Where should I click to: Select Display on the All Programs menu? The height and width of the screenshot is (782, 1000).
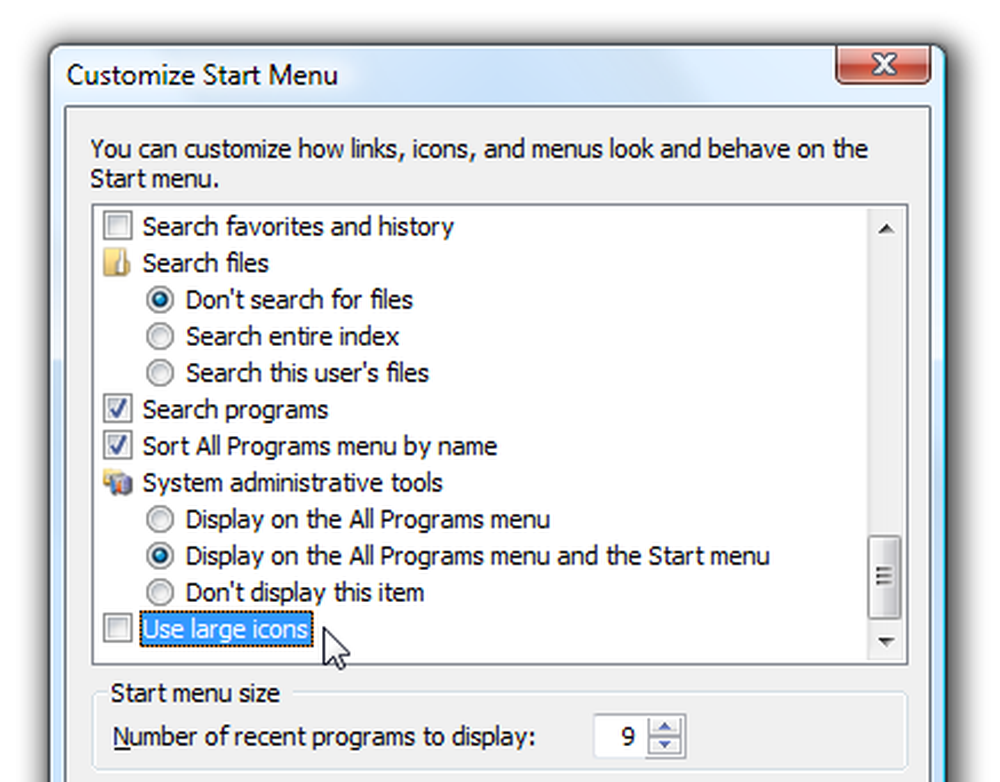coord(159,519)
